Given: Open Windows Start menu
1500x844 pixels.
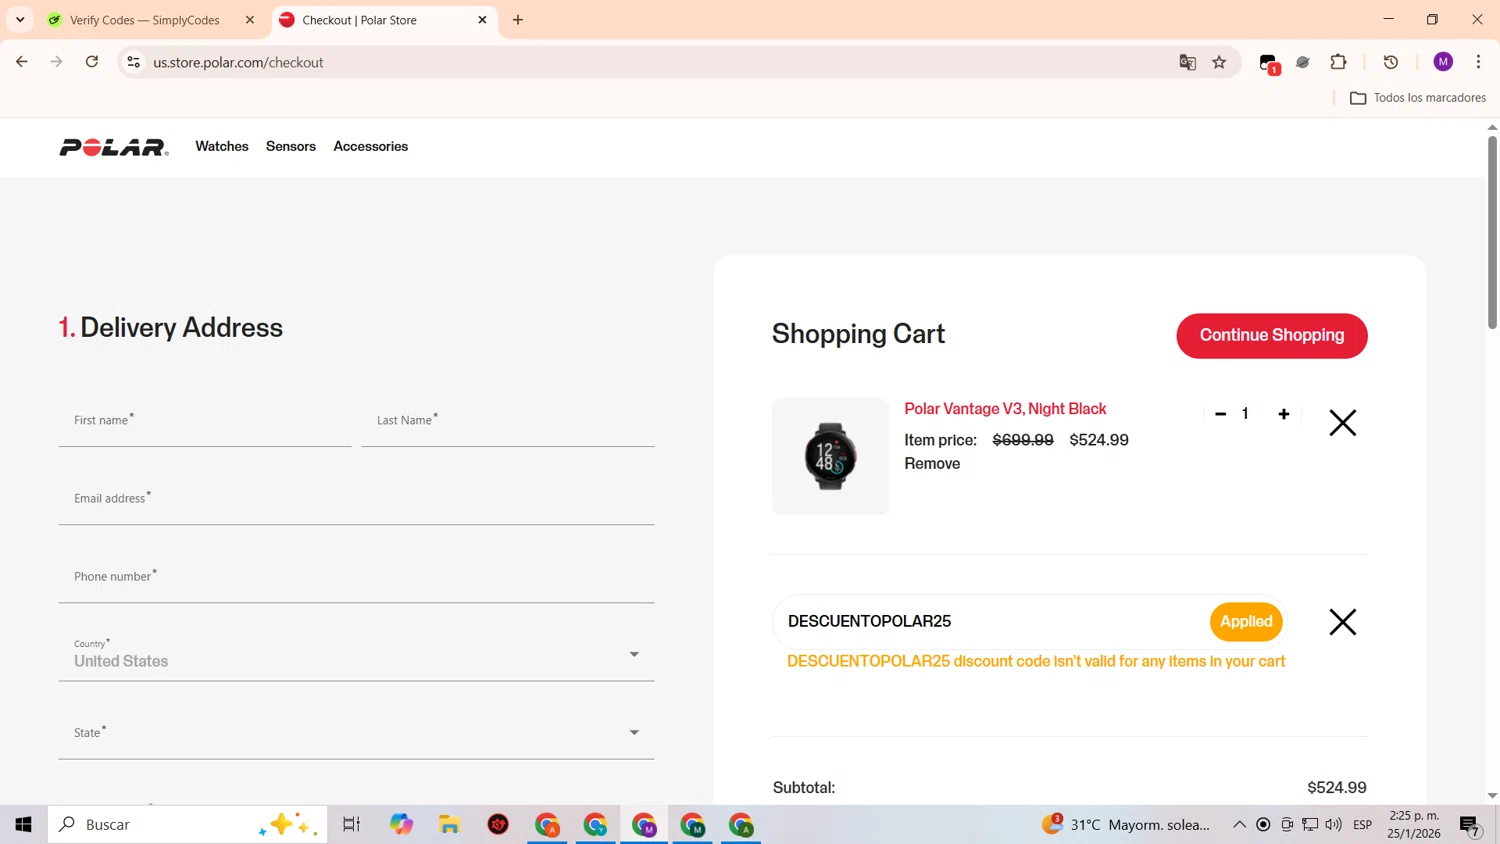Looking at the screenshot, I should (x=23, y=825).
